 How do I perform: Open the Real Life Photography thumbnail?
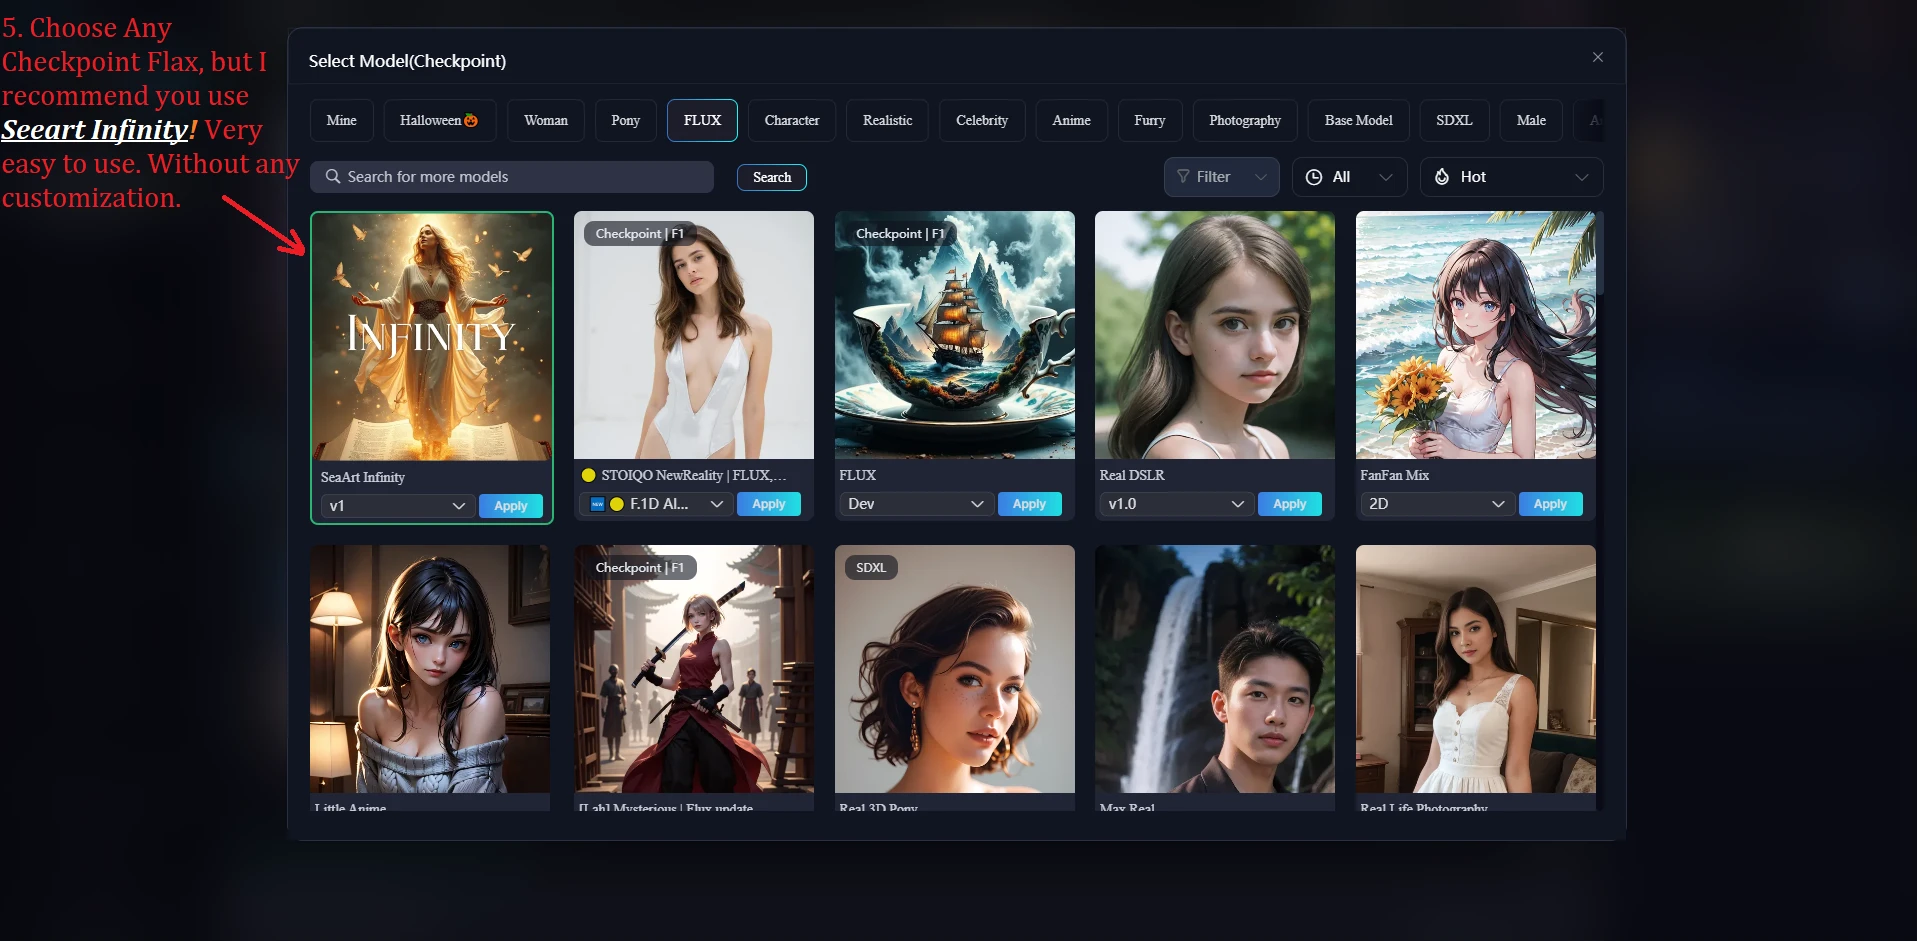[1476, 669]
